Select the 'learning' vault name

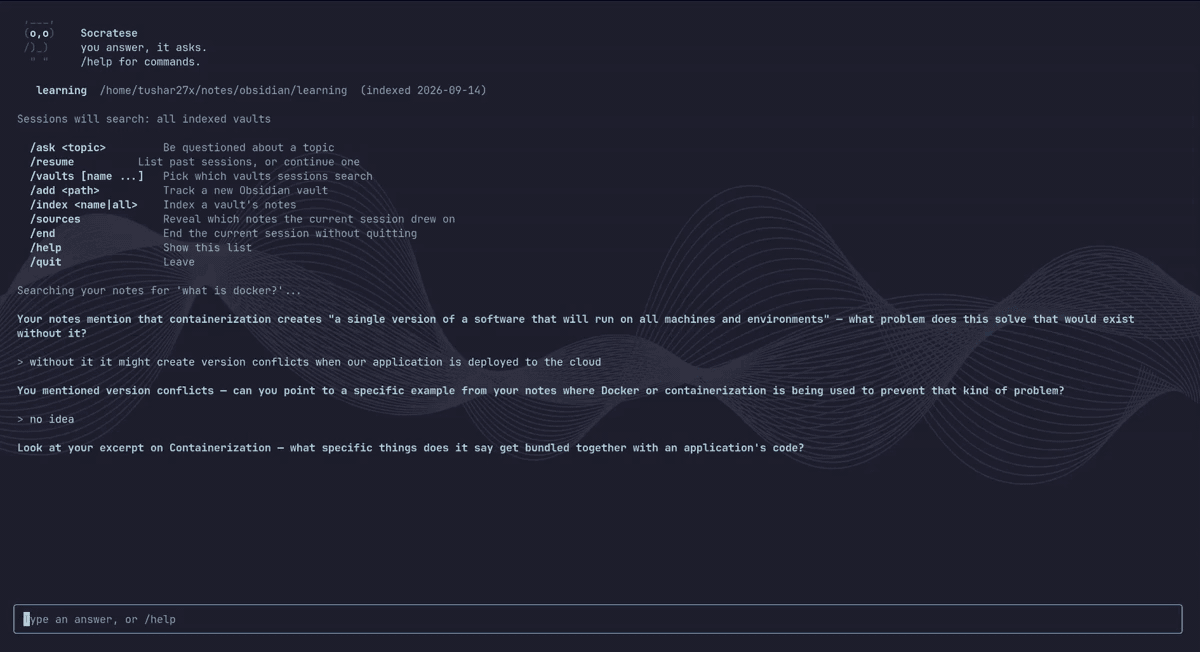(x=62, y=90)
